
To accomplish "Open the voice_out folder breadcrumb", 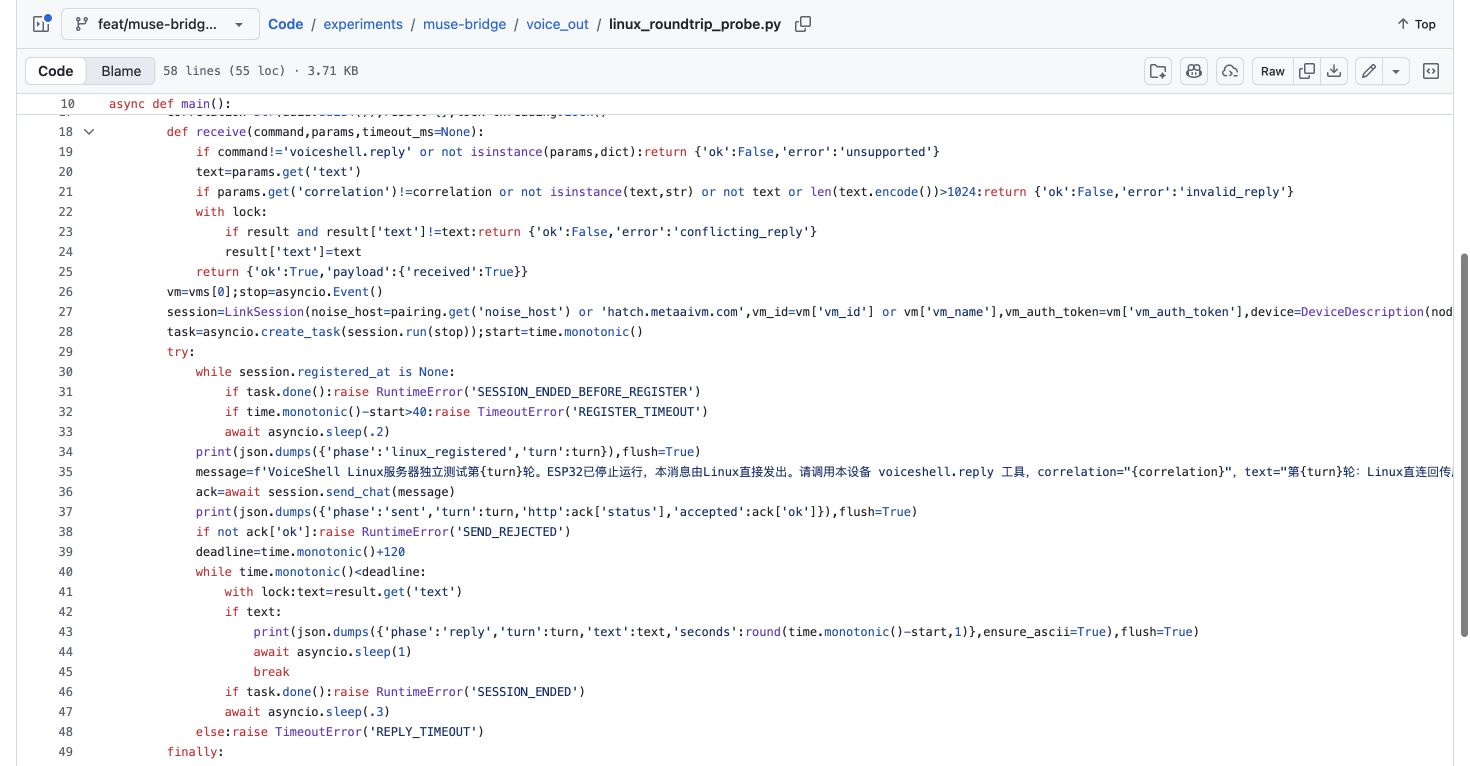I will pyautogui.click(x=557, y=24).
